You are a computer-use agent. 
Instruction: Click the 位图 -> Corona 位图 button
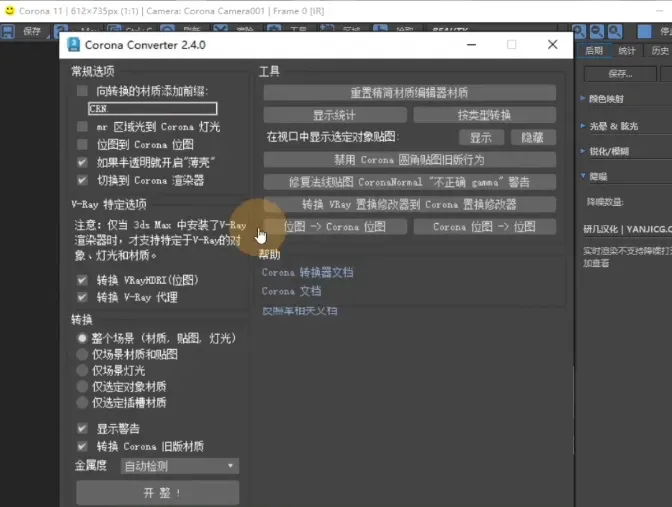point(335,227)
